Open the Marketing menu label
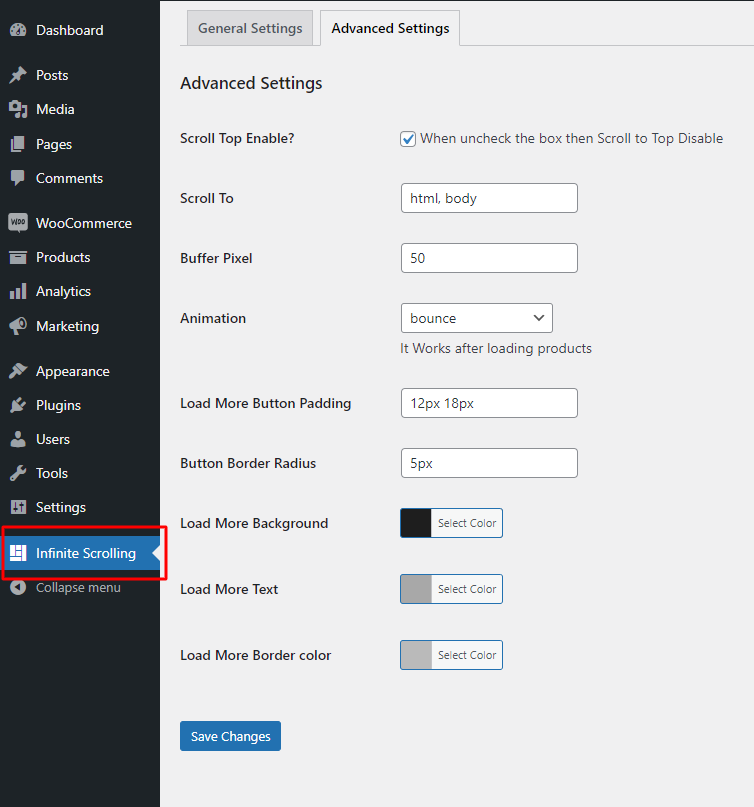Image resolution: width=754 pixels, height=807 pixels. [67, 326]
